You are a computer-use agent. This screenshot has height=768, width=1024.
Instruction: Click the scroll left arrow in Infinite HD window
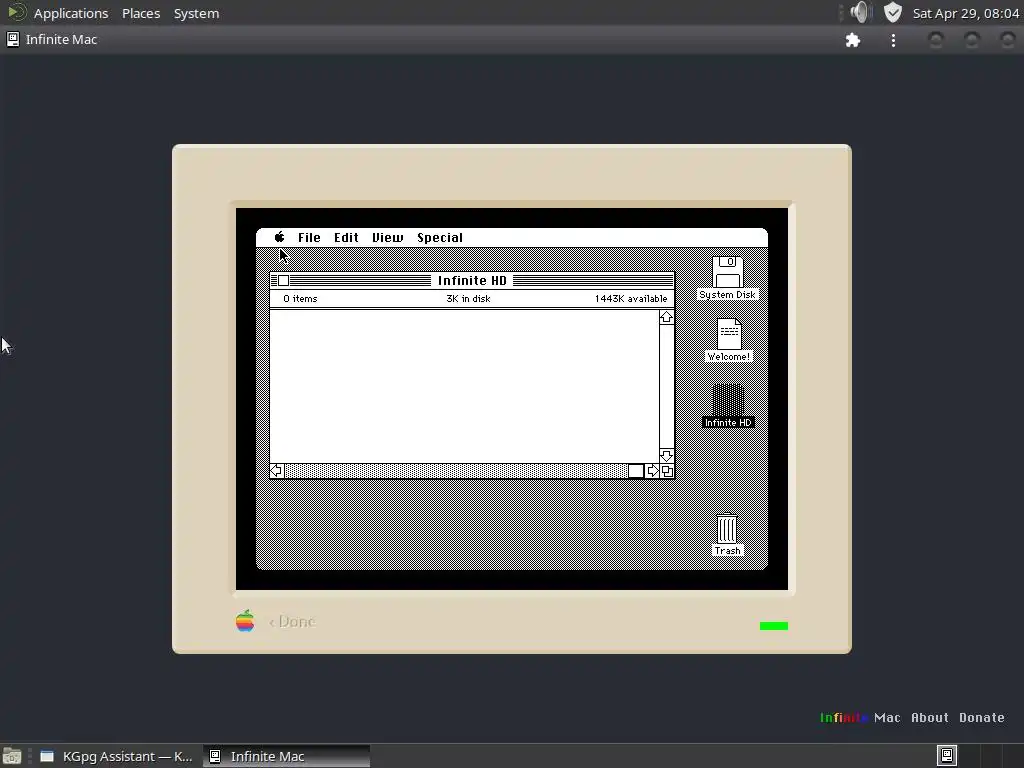pyautogui.click(x=277, y=471)
